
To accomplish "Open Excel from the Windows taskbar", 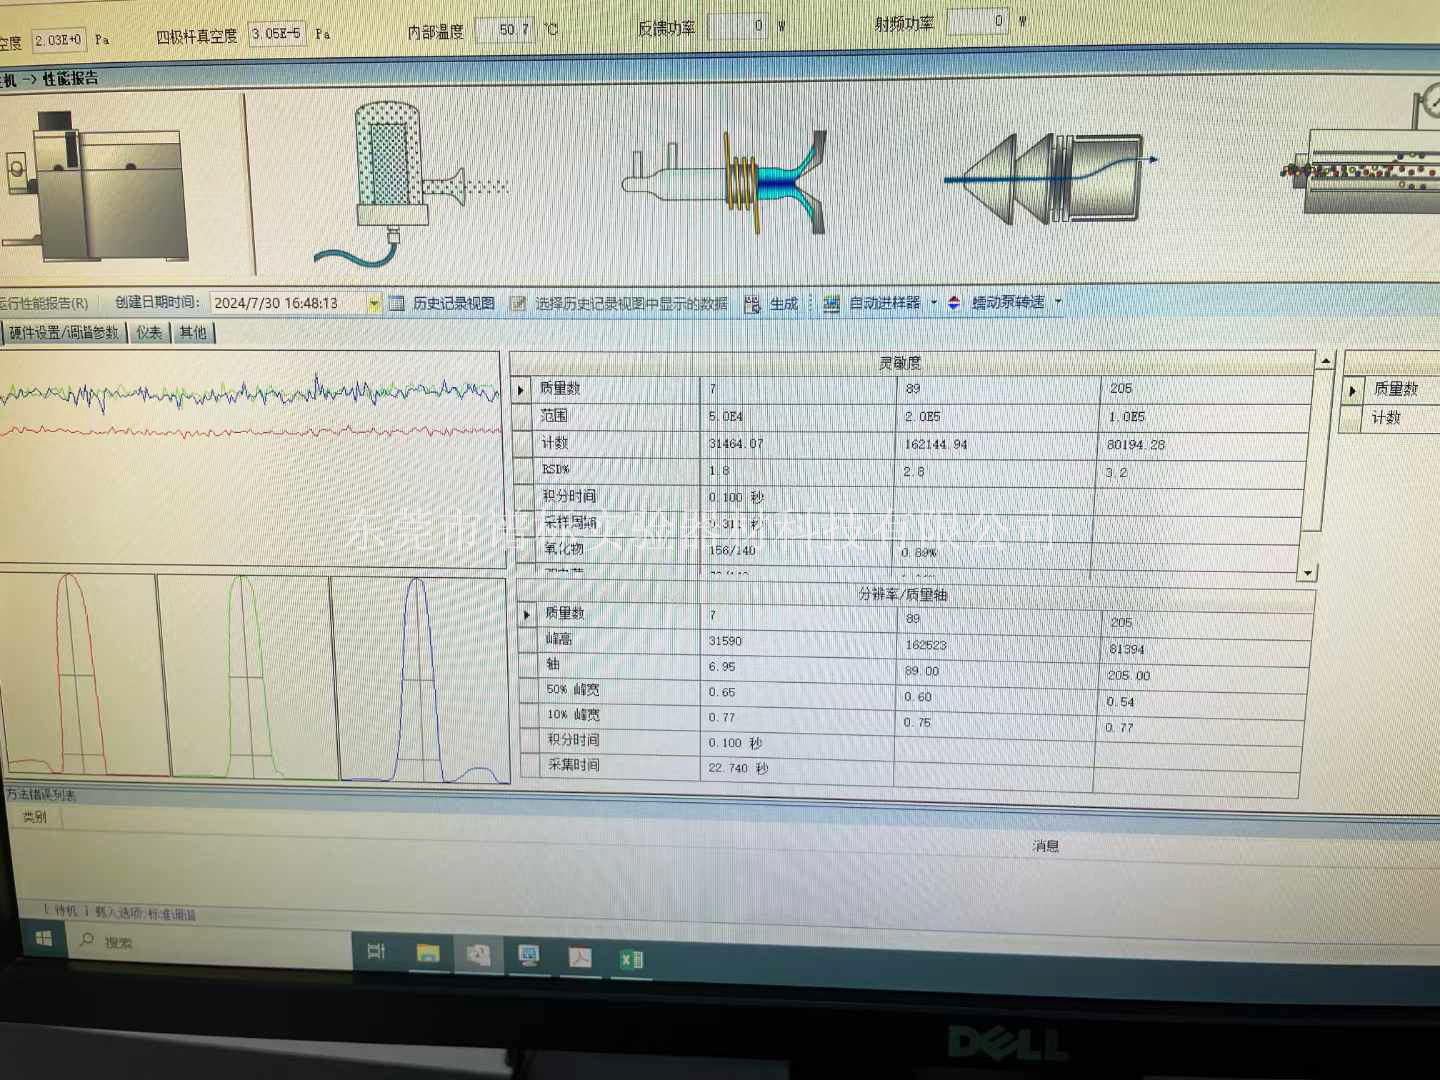I will tap(631, 960).
